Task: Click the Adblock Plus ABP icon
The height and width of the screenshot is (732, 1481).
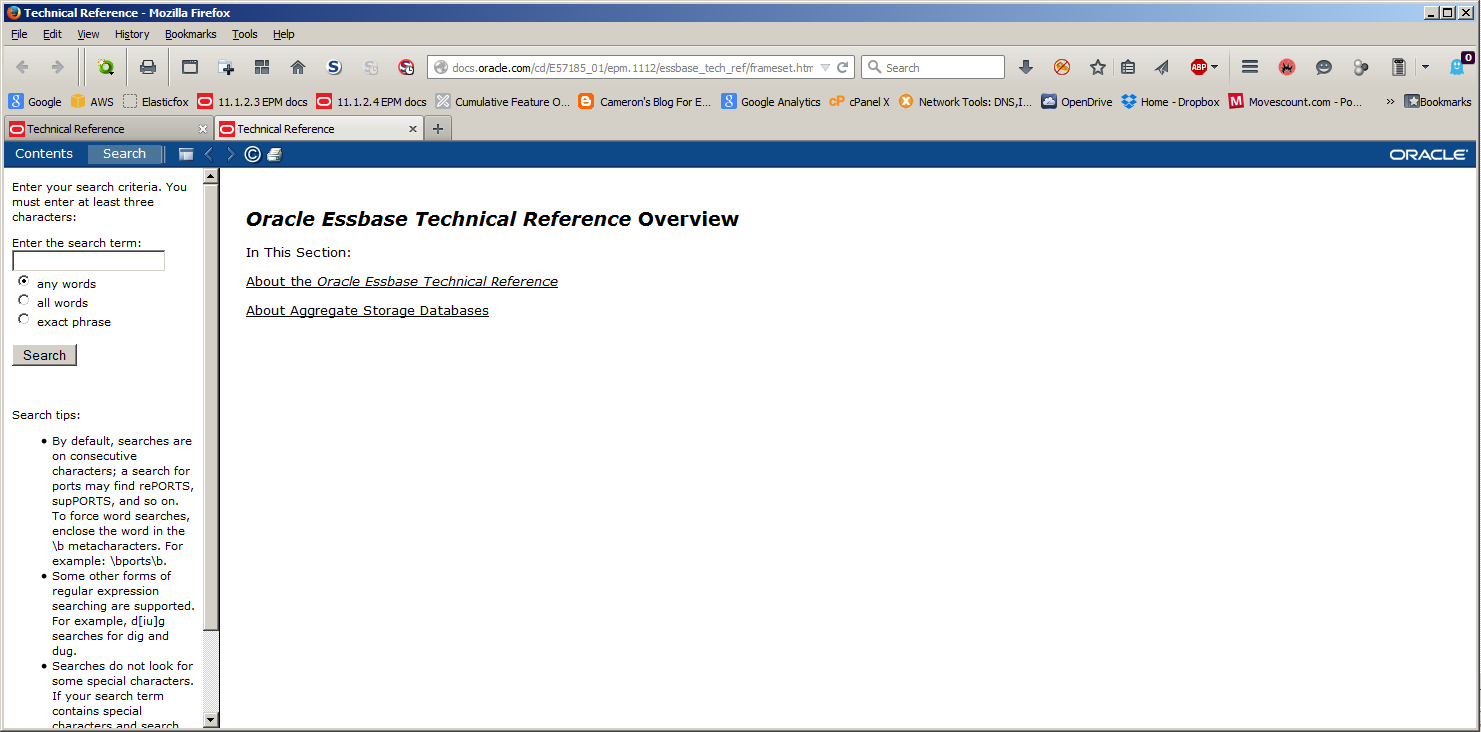Action: 1198,67
